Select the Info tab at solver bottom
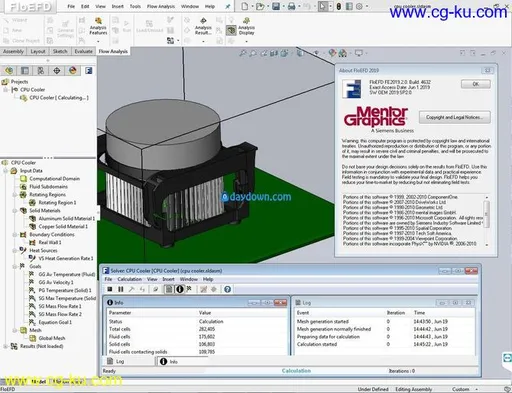This screenshot has width=512, height=393. 170,361
